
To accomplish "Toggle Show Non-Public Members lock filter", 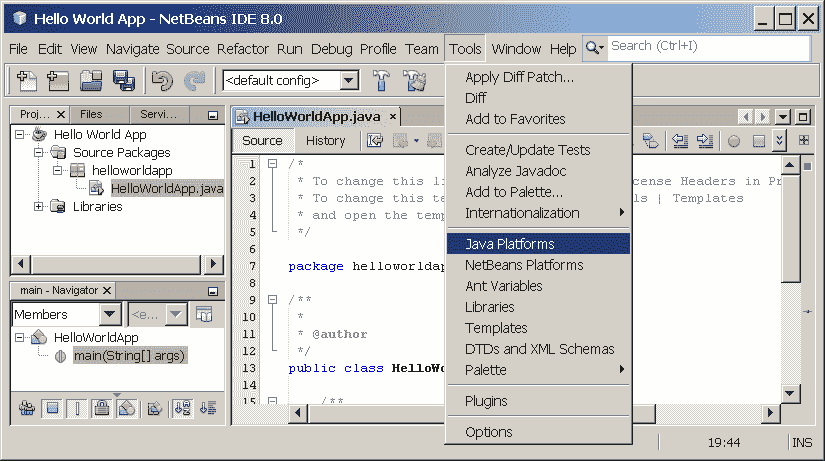I will pos(102,408).
